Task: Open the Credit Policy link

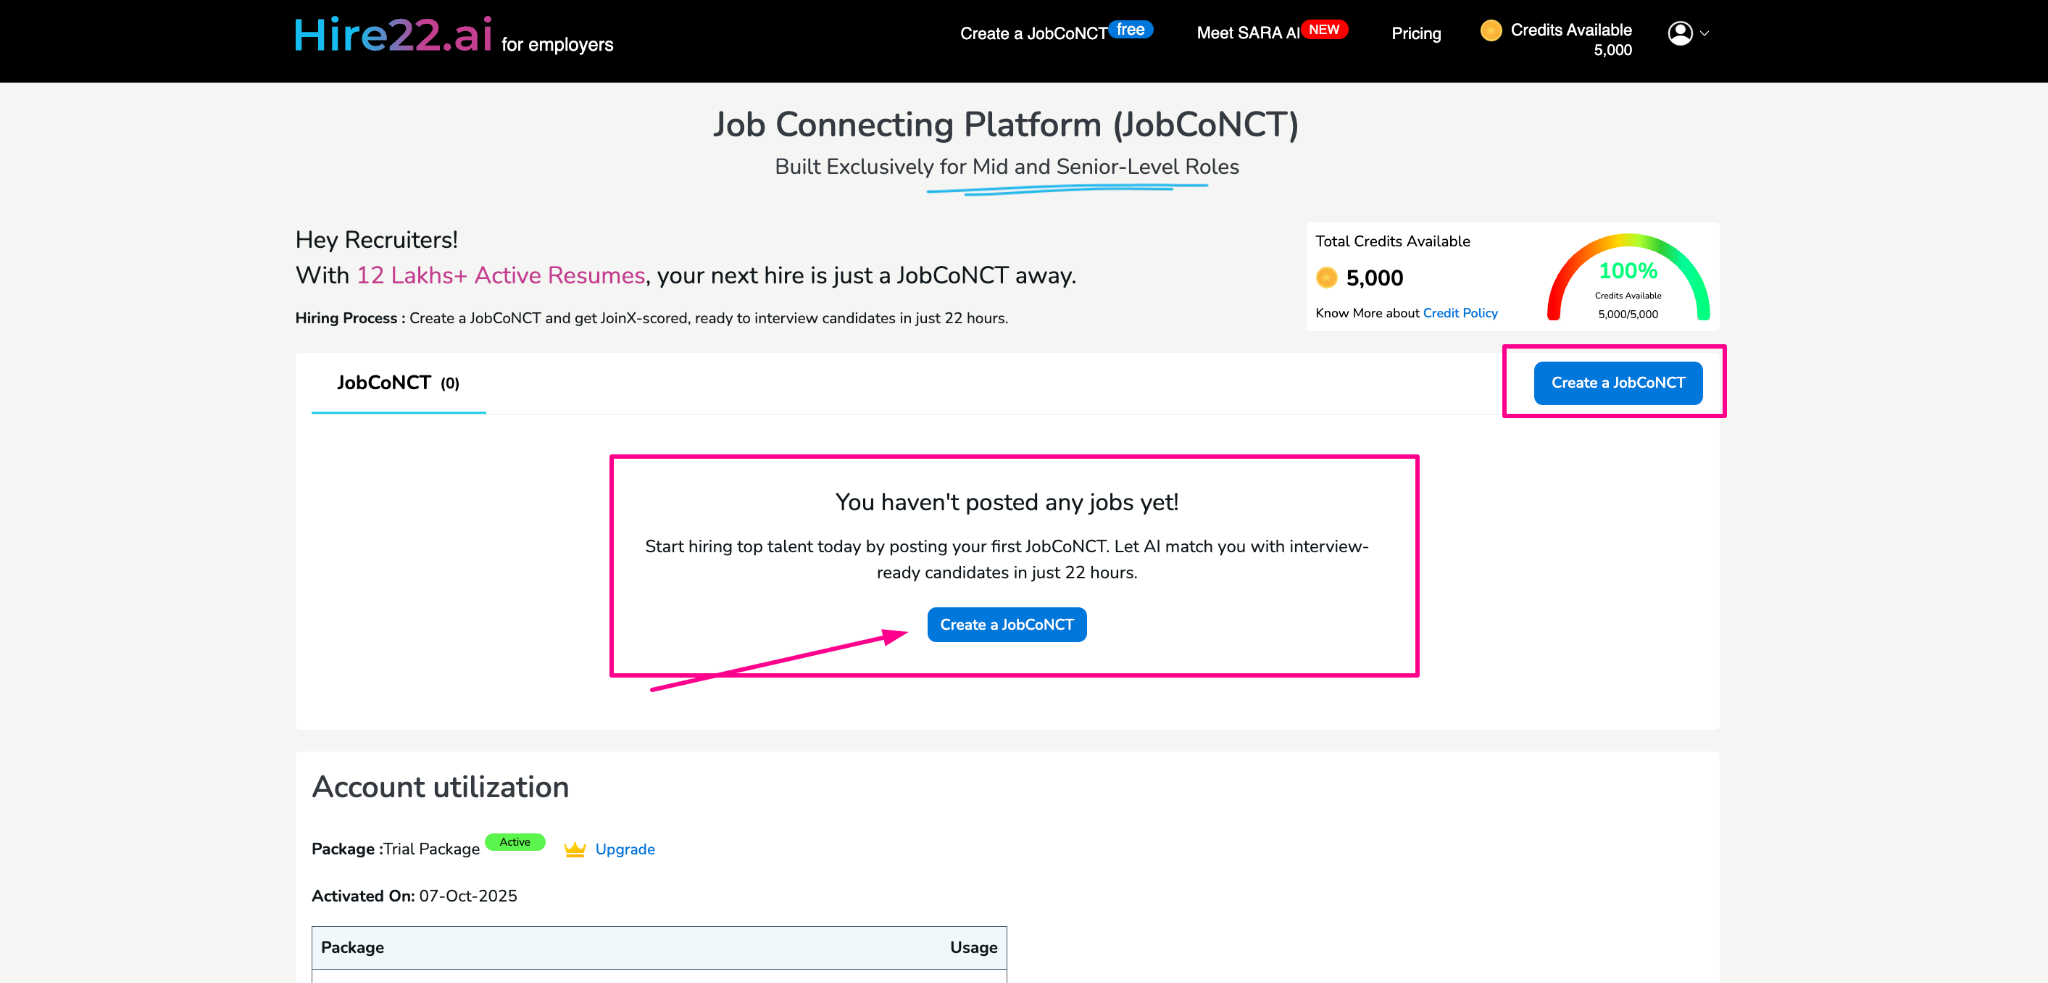Action: point(1460,313)
